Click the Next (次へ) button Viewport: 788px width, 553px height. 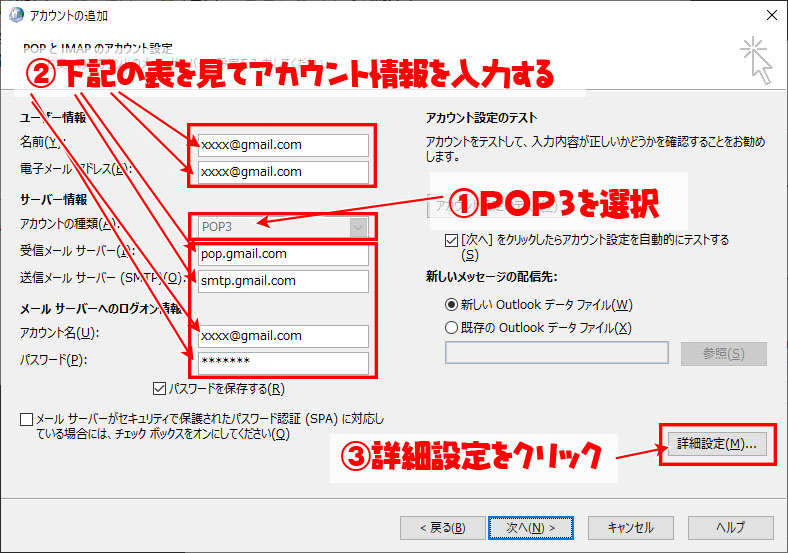(x=531, y=528)
